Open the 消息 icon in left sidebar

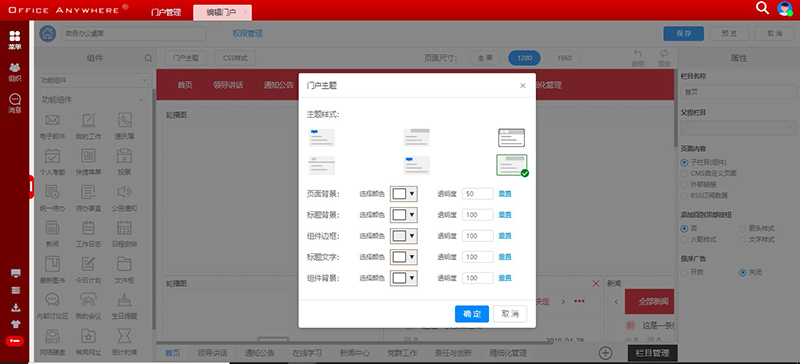pos(15,103)
